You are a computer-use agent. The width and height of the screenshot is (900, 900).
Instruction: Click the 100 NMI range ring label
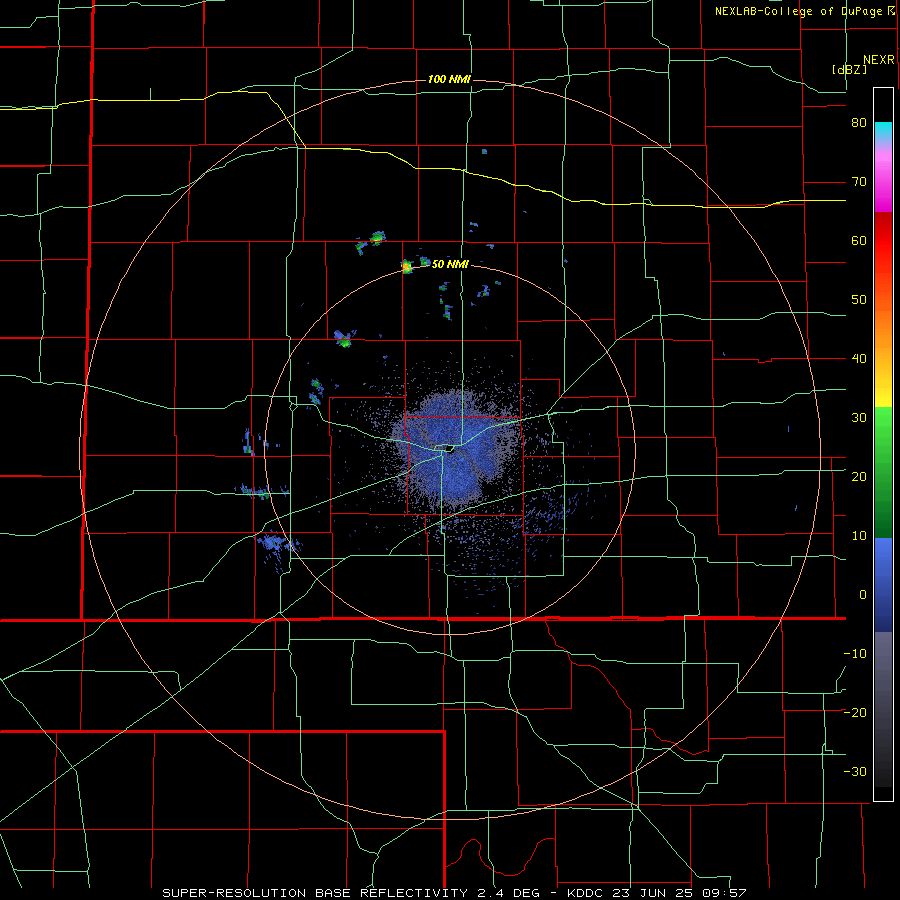click(x=449, y=79)
